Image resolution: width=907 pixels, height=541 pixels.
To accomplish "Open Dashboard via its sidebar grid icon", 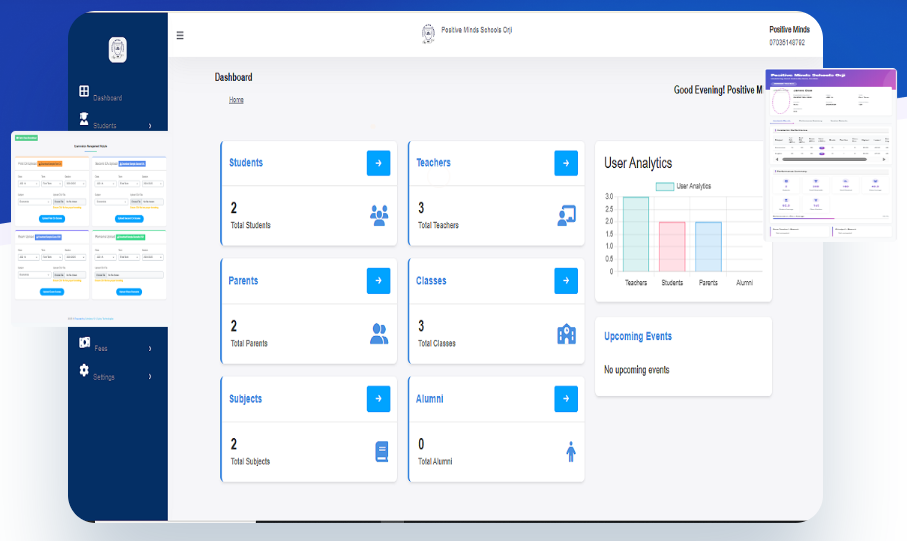I will click(x=84, y=91).
